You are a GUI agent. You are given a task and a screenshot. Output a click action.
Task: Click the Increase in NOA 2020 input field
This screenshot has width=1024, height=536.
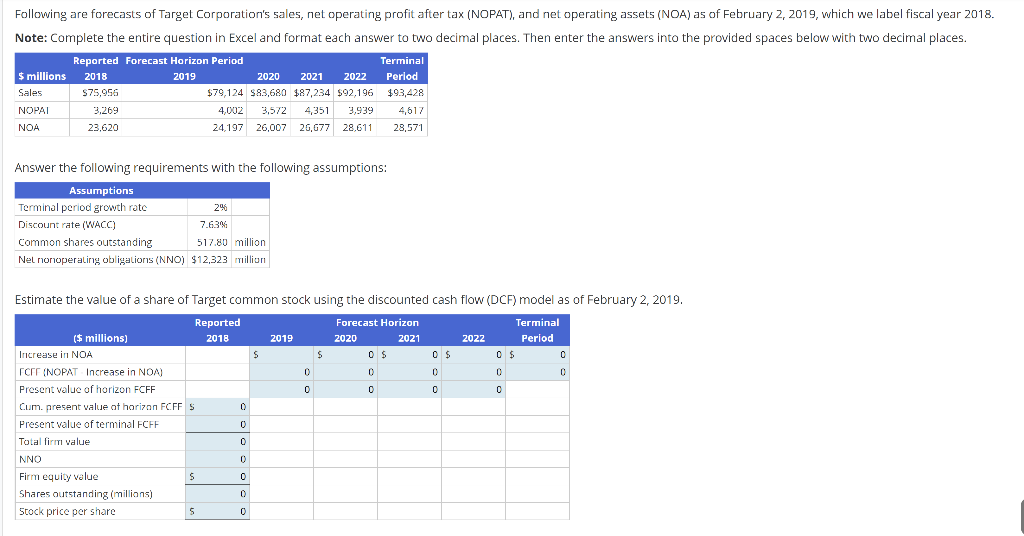(345, 355)
